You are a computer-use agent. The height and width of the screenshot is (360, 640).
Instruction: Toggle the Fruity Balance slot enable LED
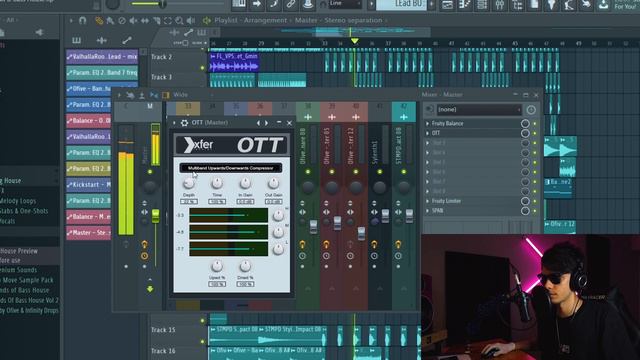tap(535, 124)
